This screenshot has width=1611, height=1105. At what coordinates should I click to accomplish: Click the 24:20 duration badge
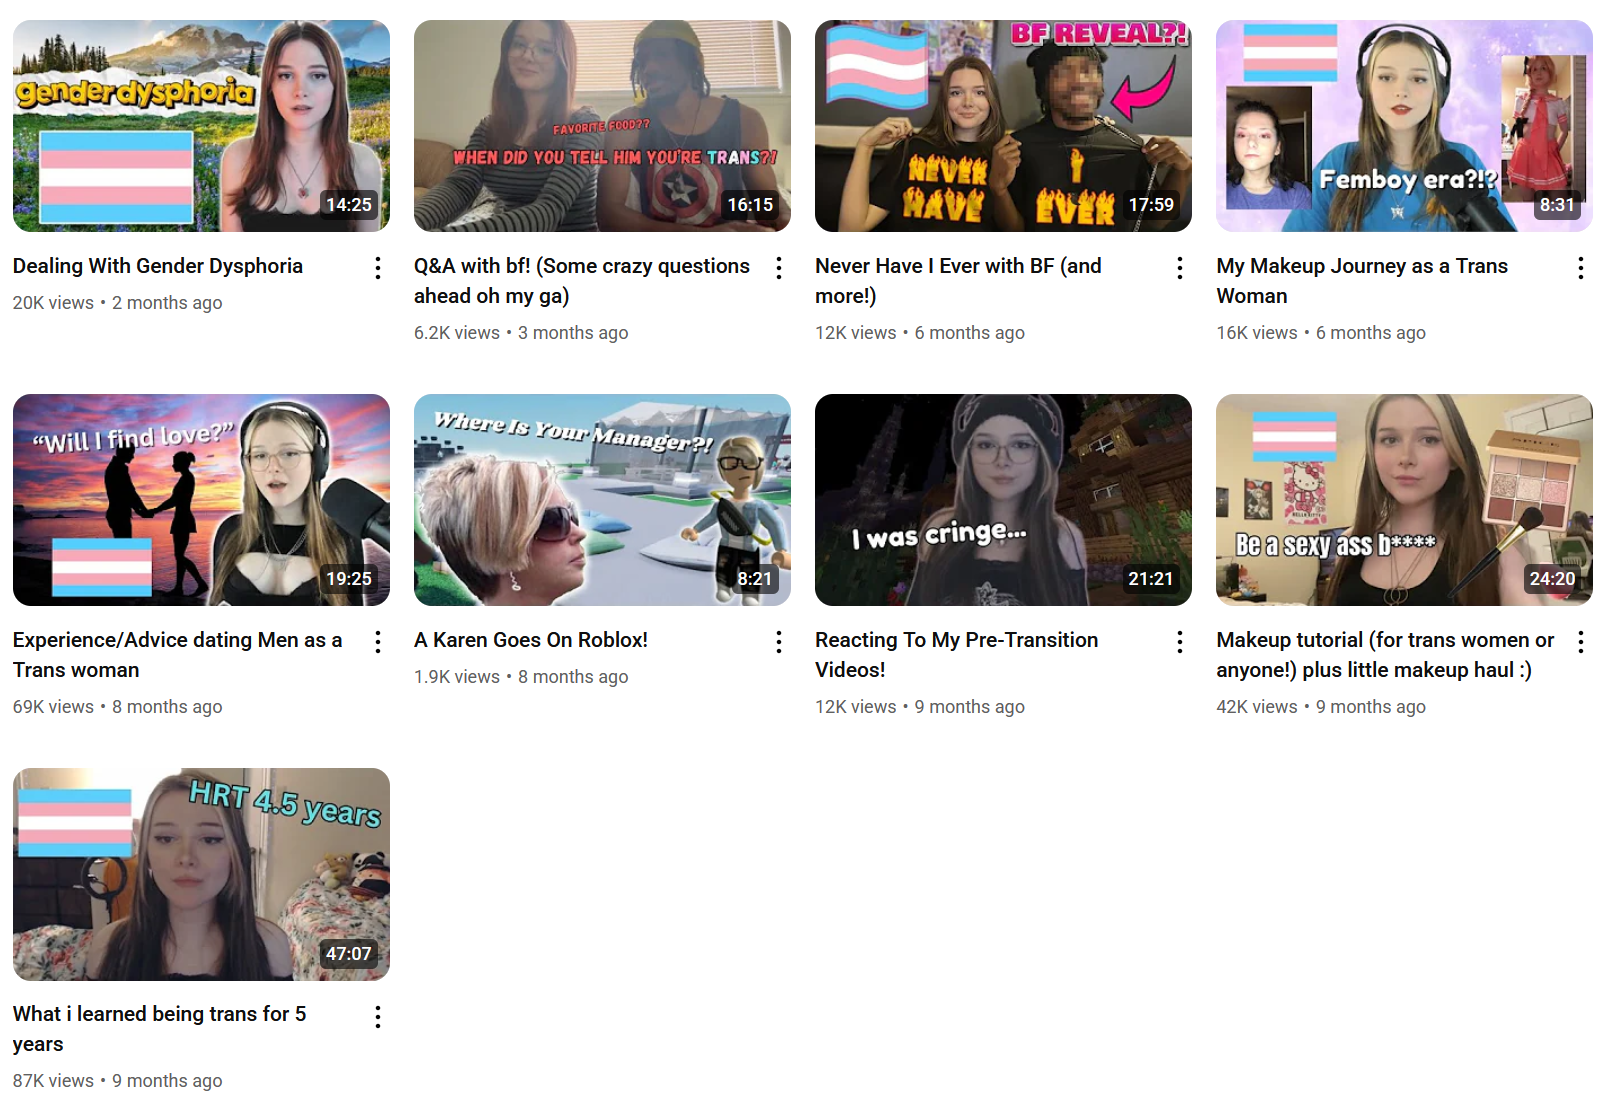[1552, 579]
